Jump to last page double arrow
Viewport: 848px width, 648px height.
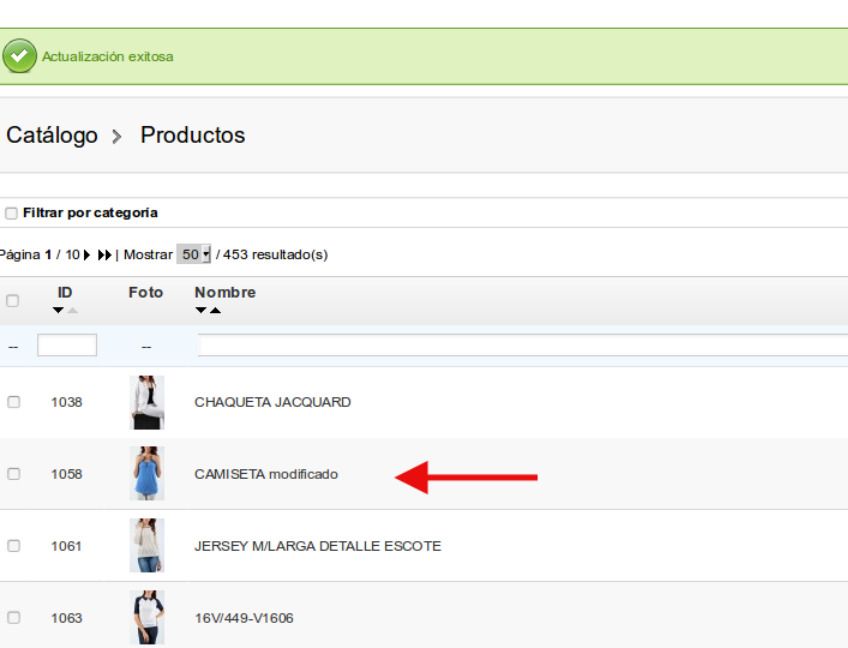(104, 255)
